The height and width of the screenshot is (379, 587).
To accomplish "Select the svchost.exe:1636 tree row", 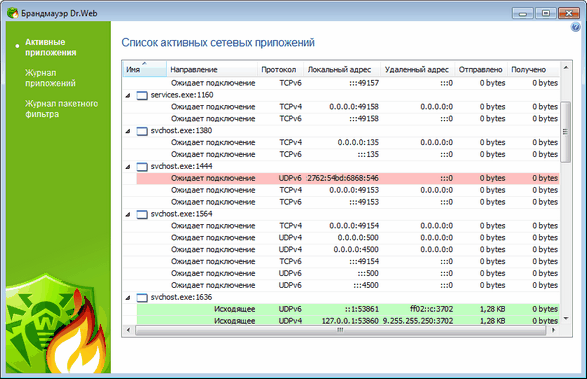I will pyautogui.click(x=341, y=297).
